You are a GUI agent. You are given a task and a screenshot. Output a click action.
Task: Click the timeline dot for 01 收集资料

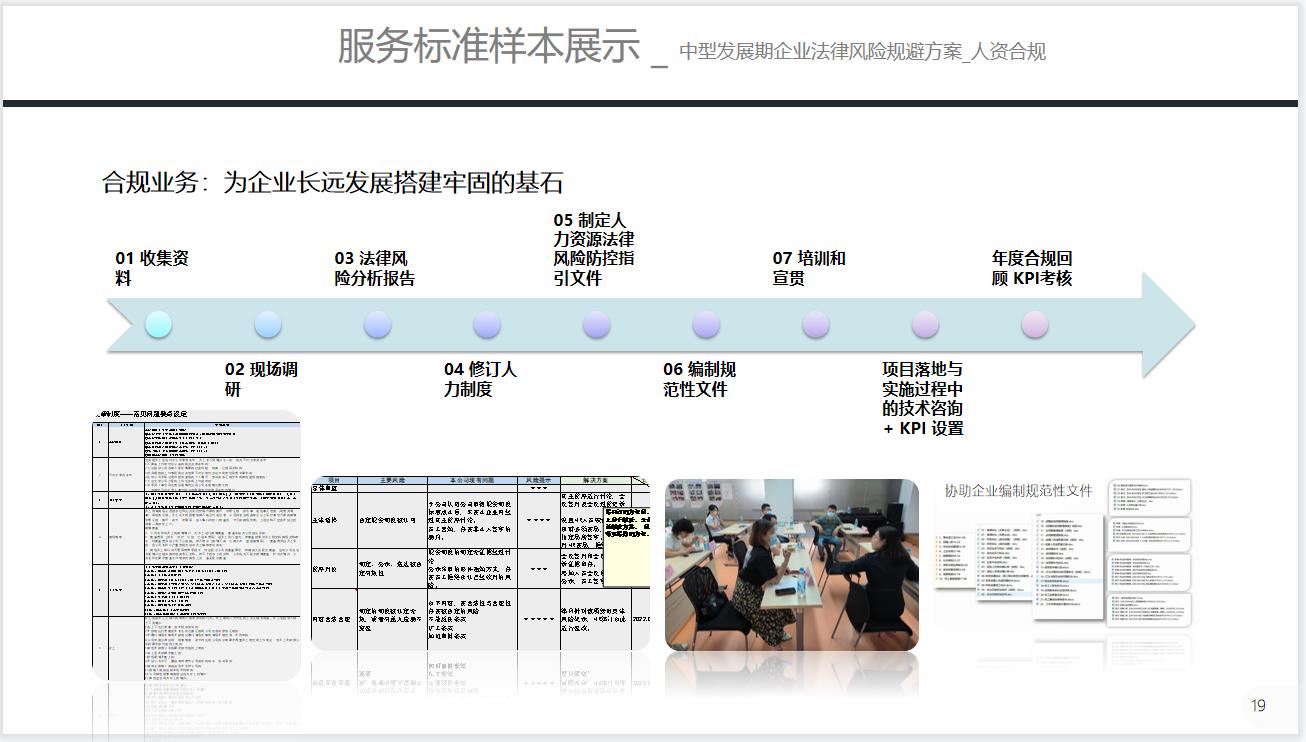coord(158,325)
